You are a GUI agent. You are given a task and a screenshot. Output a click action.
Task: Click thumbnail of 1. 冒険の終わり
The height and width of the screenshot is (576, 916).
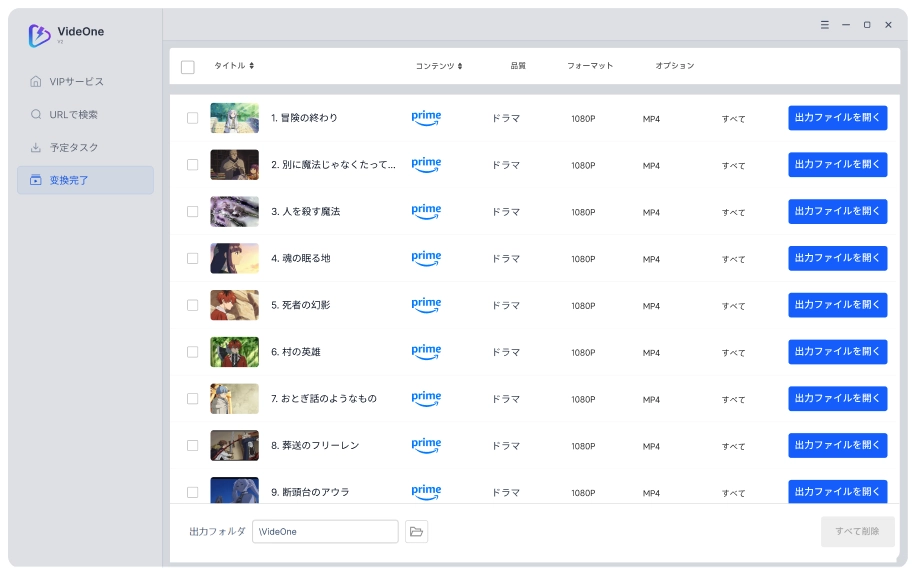234,118
